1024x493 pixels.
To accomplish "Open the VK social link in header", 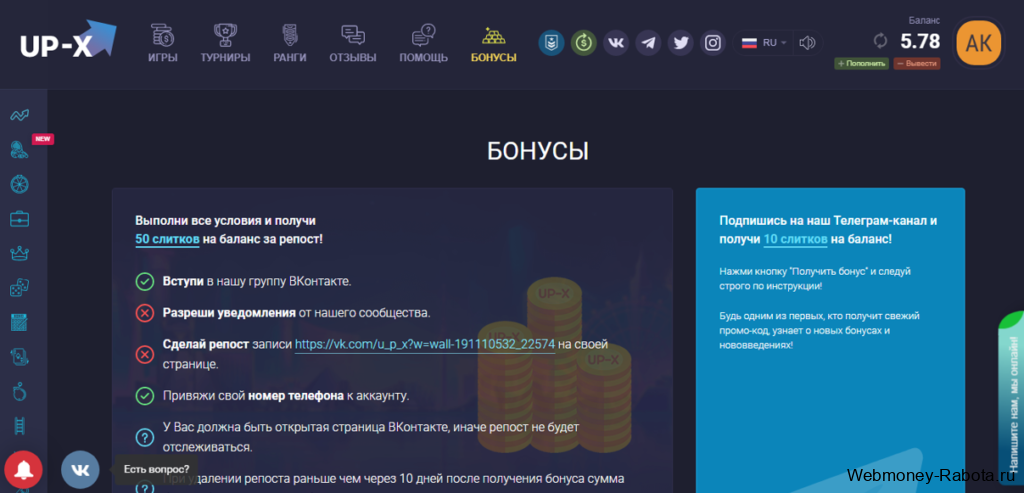I will pyautogui.click(x=616, y=43).
